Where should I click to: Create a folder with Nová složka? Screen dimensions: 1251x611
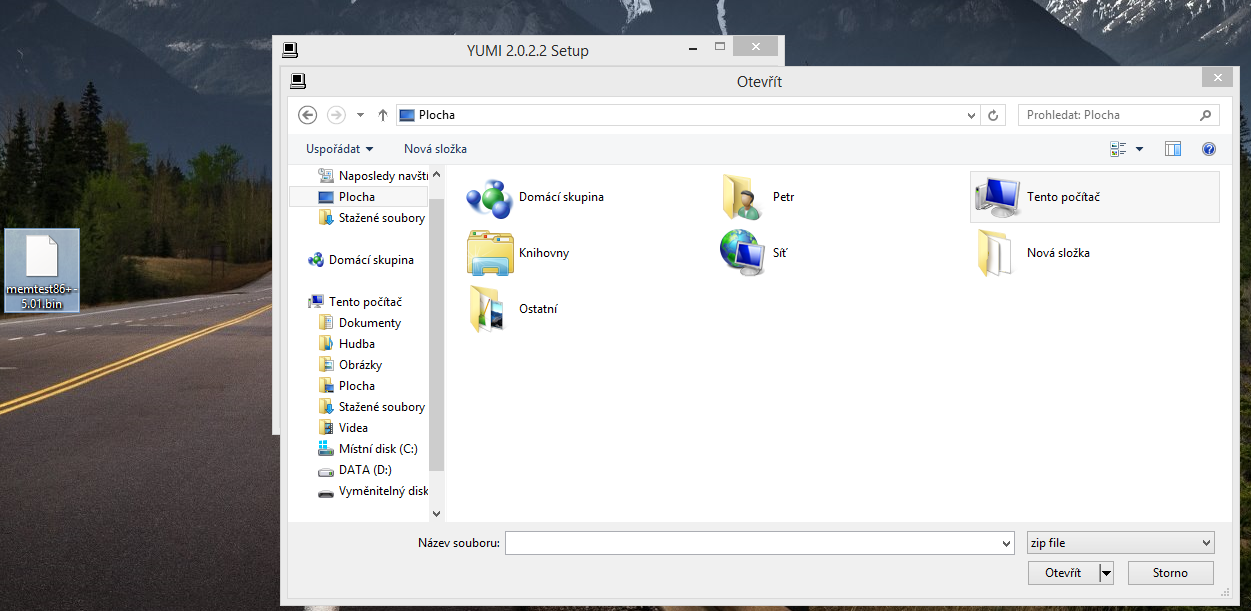(435, 149)
